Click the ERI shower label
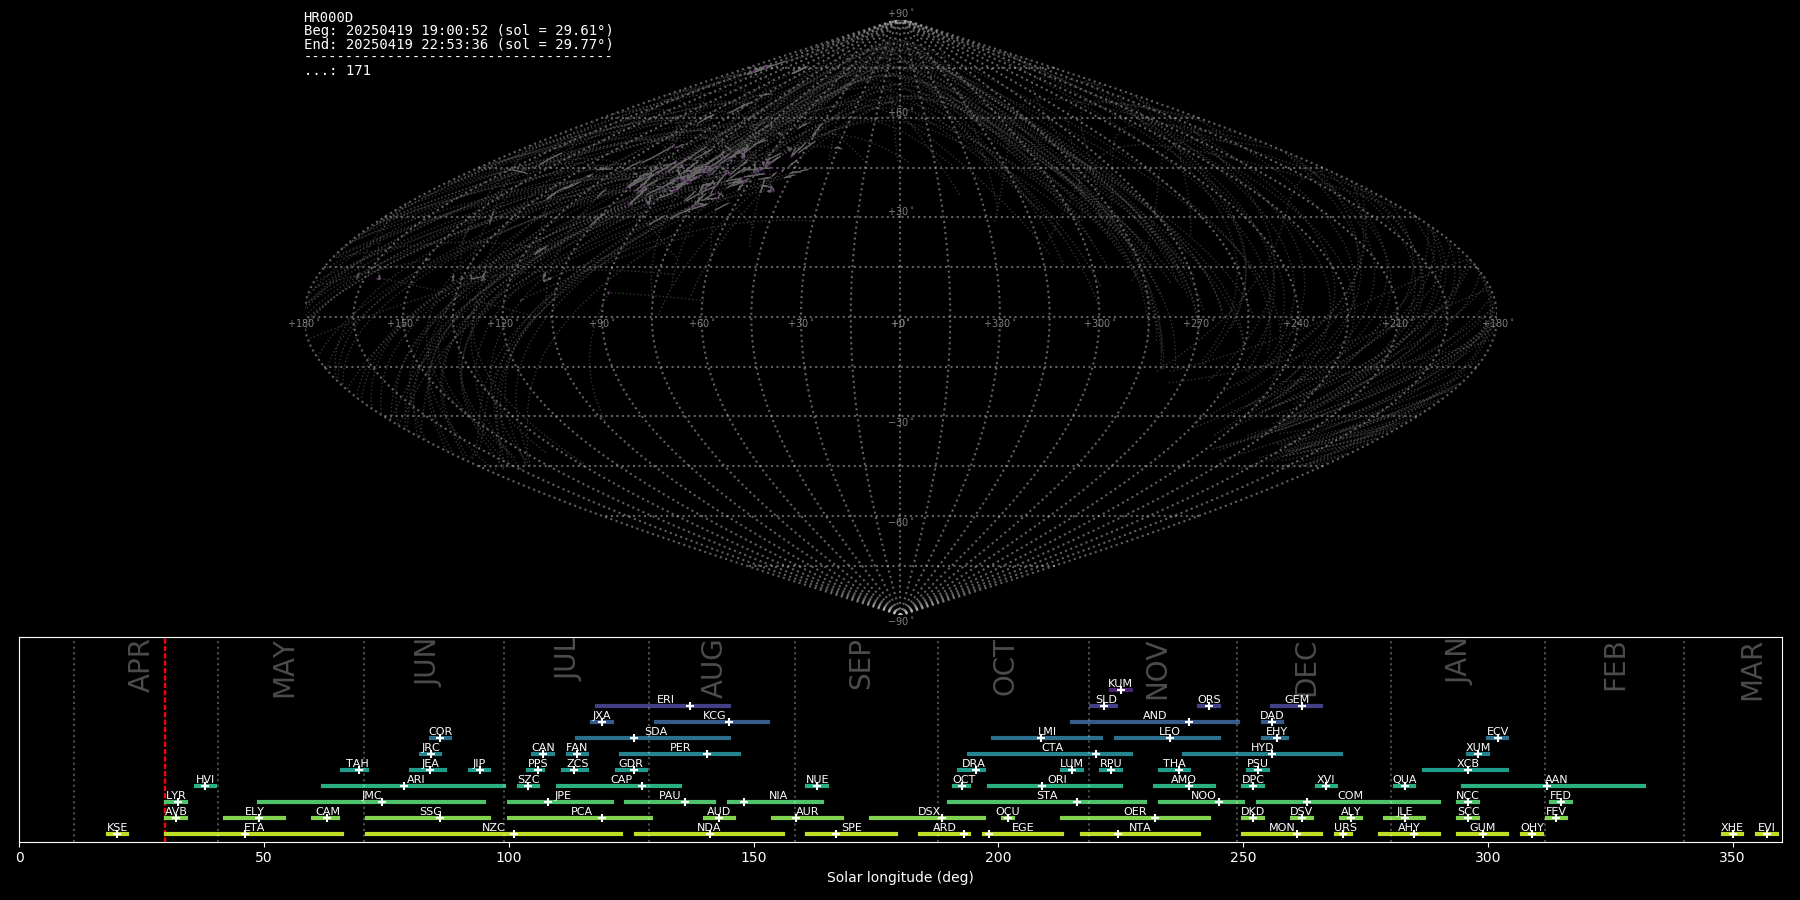The height and width of the screenshot is (900, 1800). 665,700
